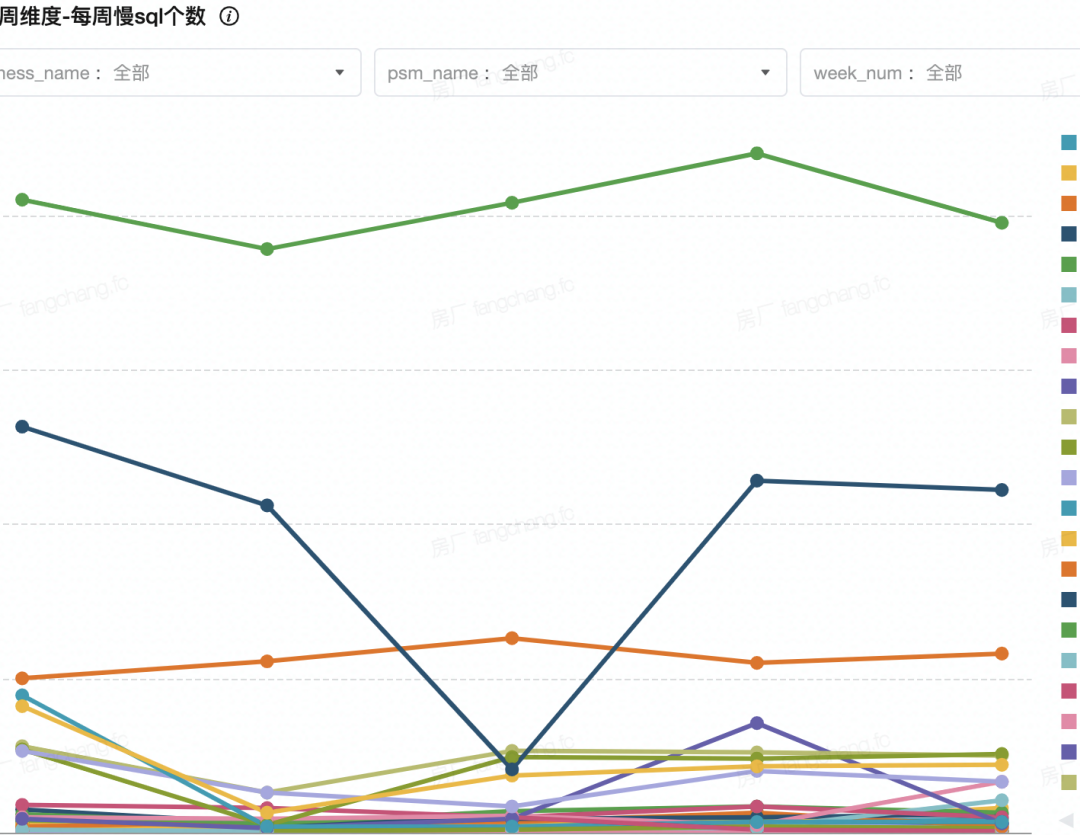The image size is (1080, 835).
Task: Toggle the topmost teal legend series
Action: coord(1068,142)
